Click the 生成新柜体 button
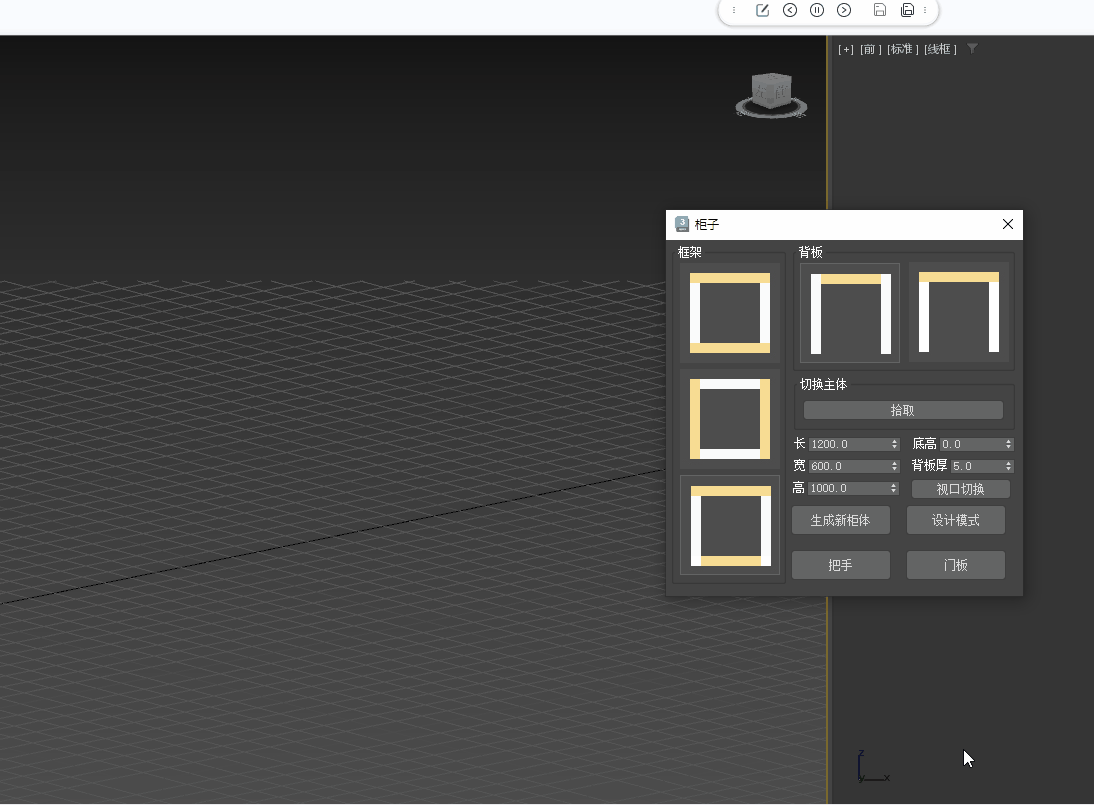 click(841, 520)
